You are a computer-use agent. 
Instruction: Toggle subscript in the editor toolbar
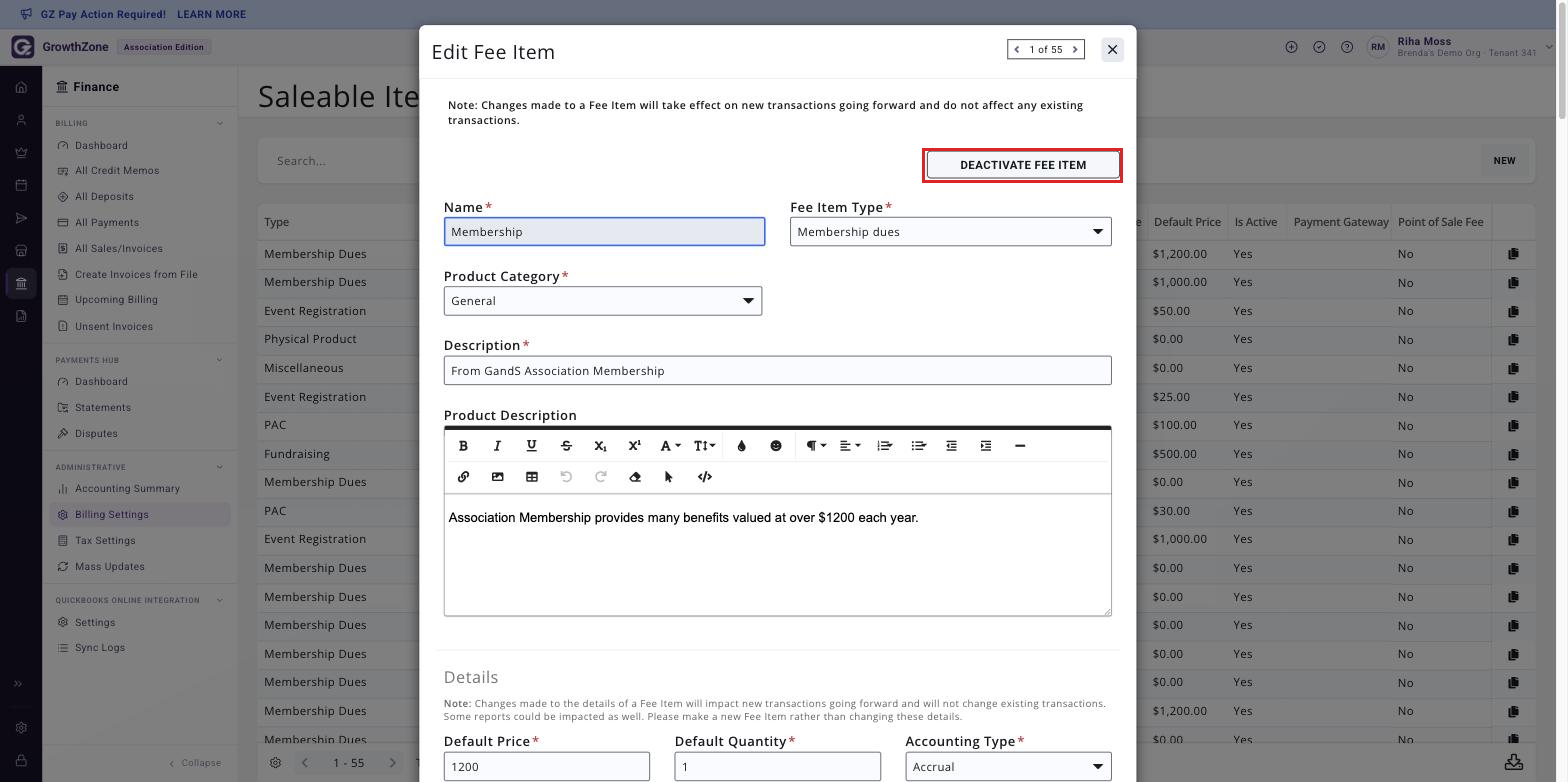[x=600, y=446]
